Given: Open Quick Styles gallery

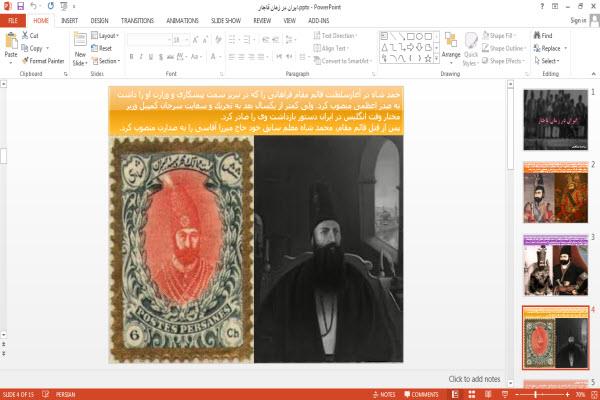Looking at the screenshot, I should [x=471, y=49].
